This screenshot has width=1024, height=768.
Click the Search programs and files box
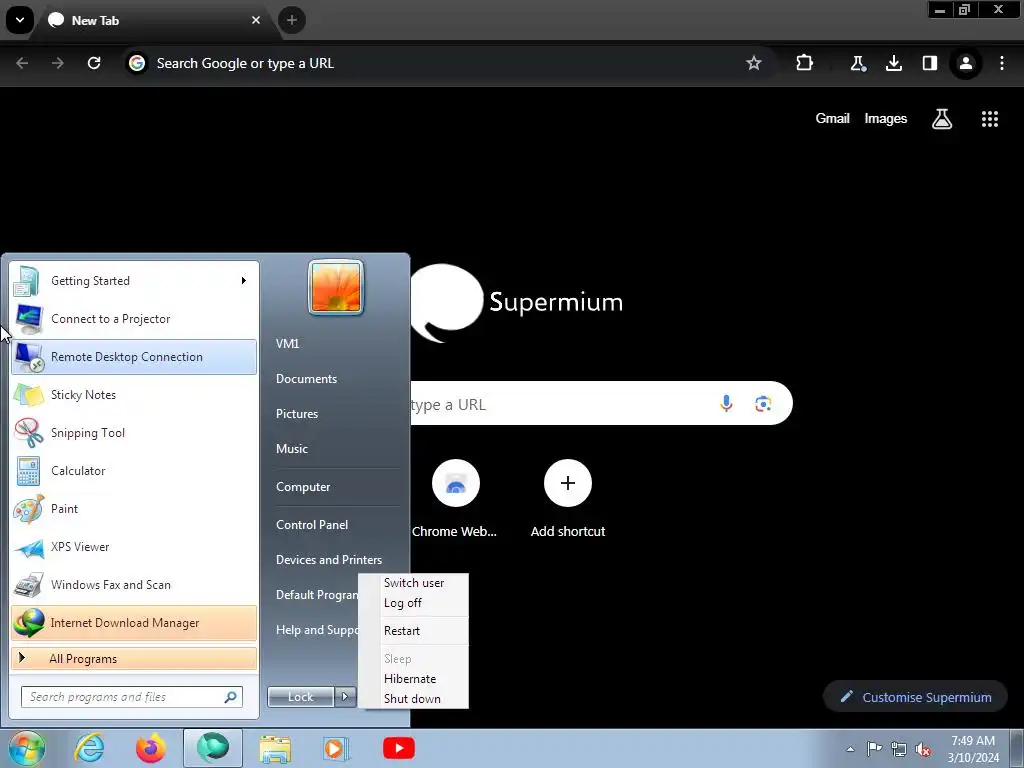(132, 697)
